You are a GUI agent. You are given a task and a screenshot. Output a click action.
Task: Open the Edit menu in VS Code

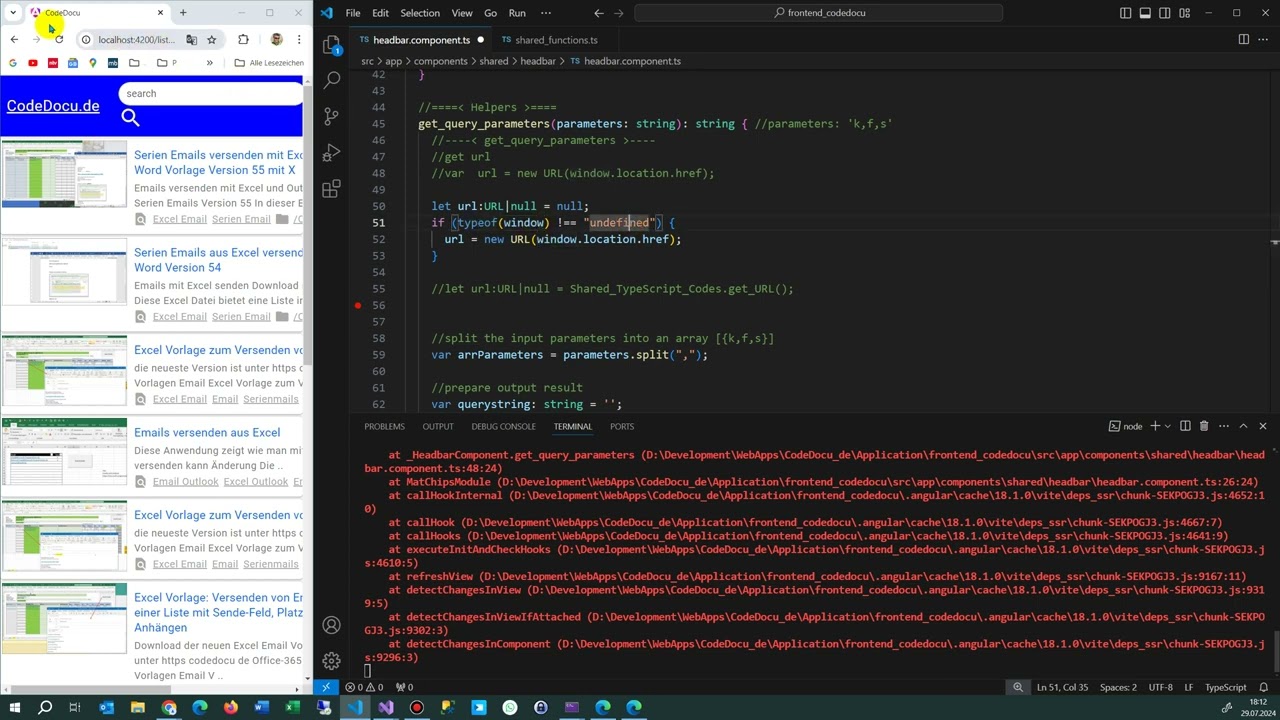(380, 13)
